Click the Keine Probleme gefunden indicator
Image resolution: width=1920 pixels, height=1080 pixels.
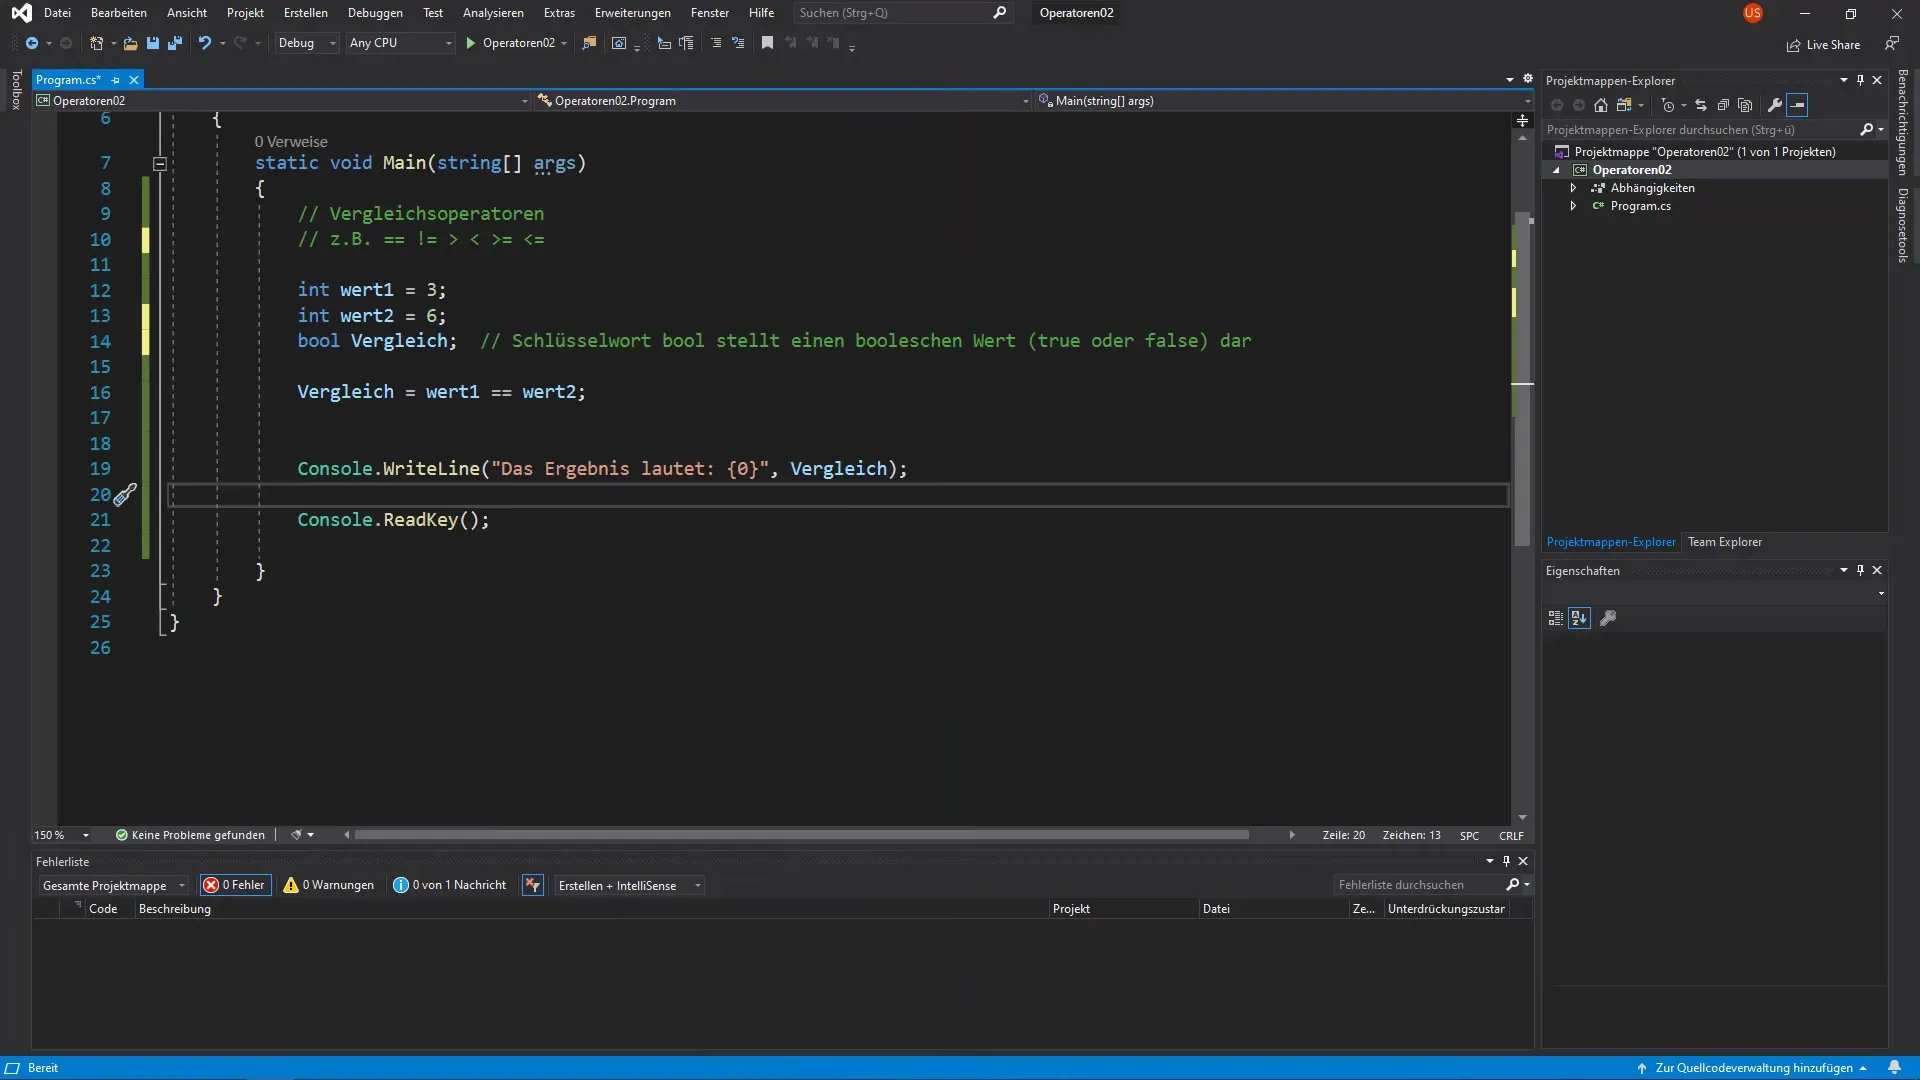tap(190, 835)
